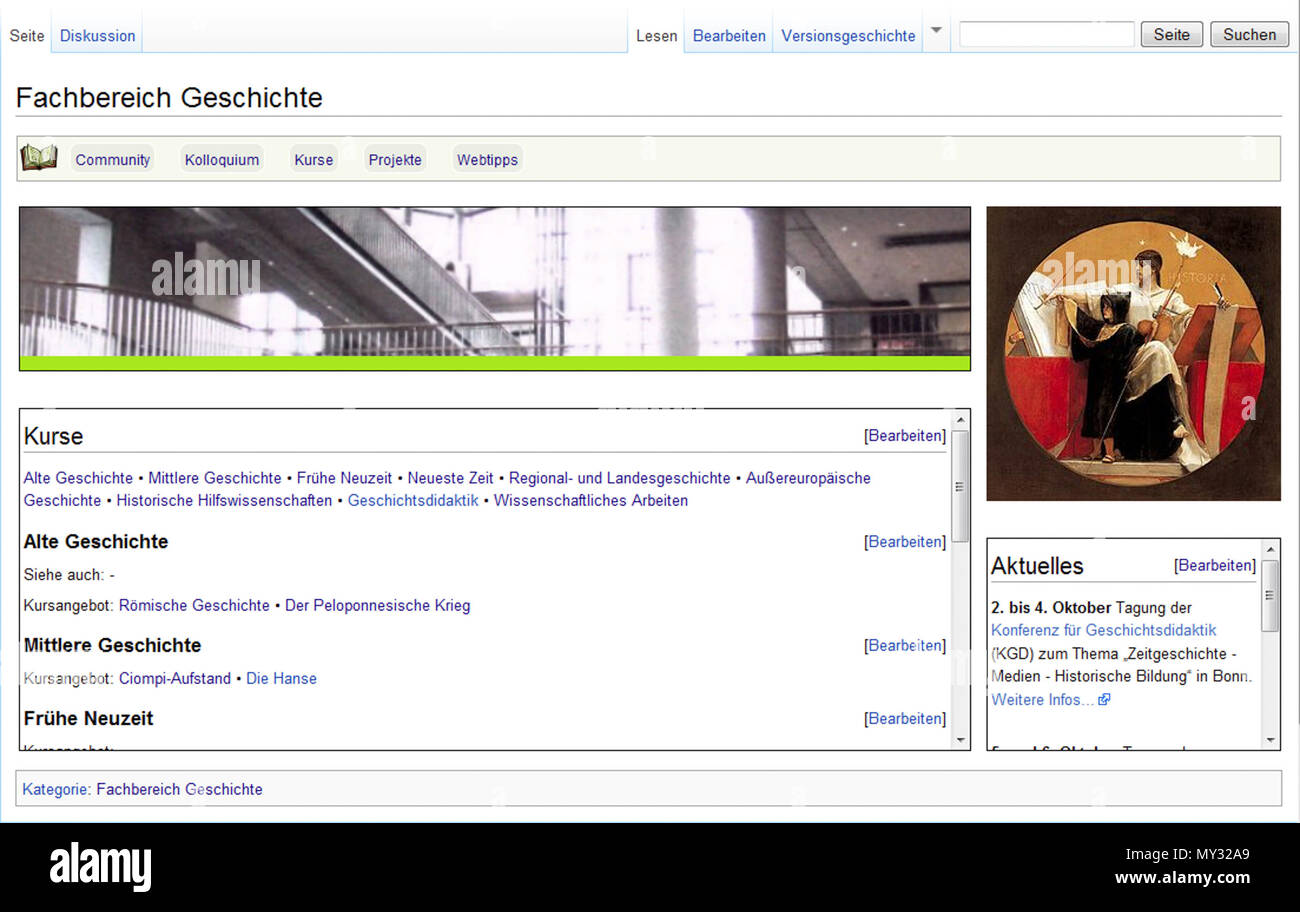Open the Frühe Neuzeit link in course list
The width and height of the screenshot is (1300, 912).
pyautogui.click(x=345, y=478)
